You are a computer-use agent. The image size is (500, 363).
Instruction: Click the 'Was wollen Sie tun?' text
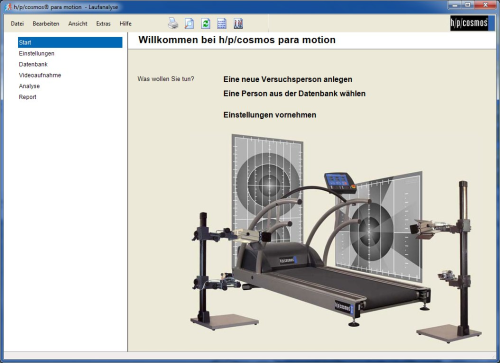point(166,79)
